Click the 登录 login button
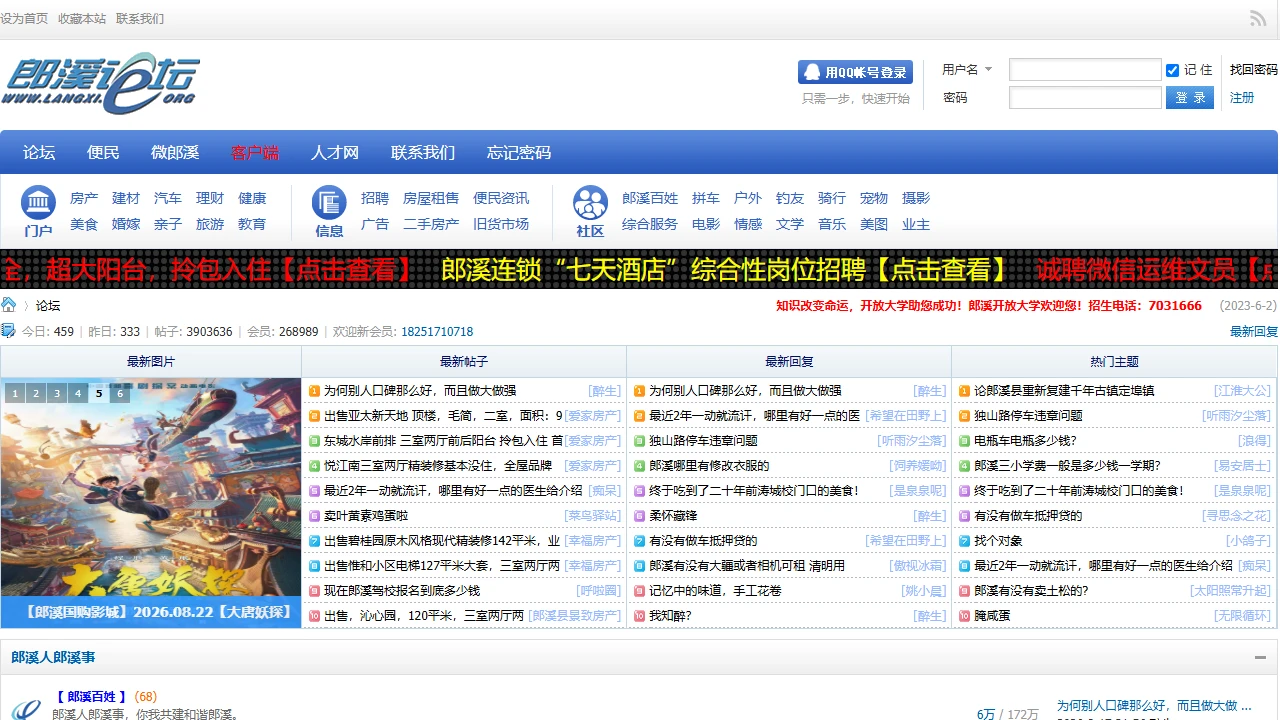 click(1190, 98)
